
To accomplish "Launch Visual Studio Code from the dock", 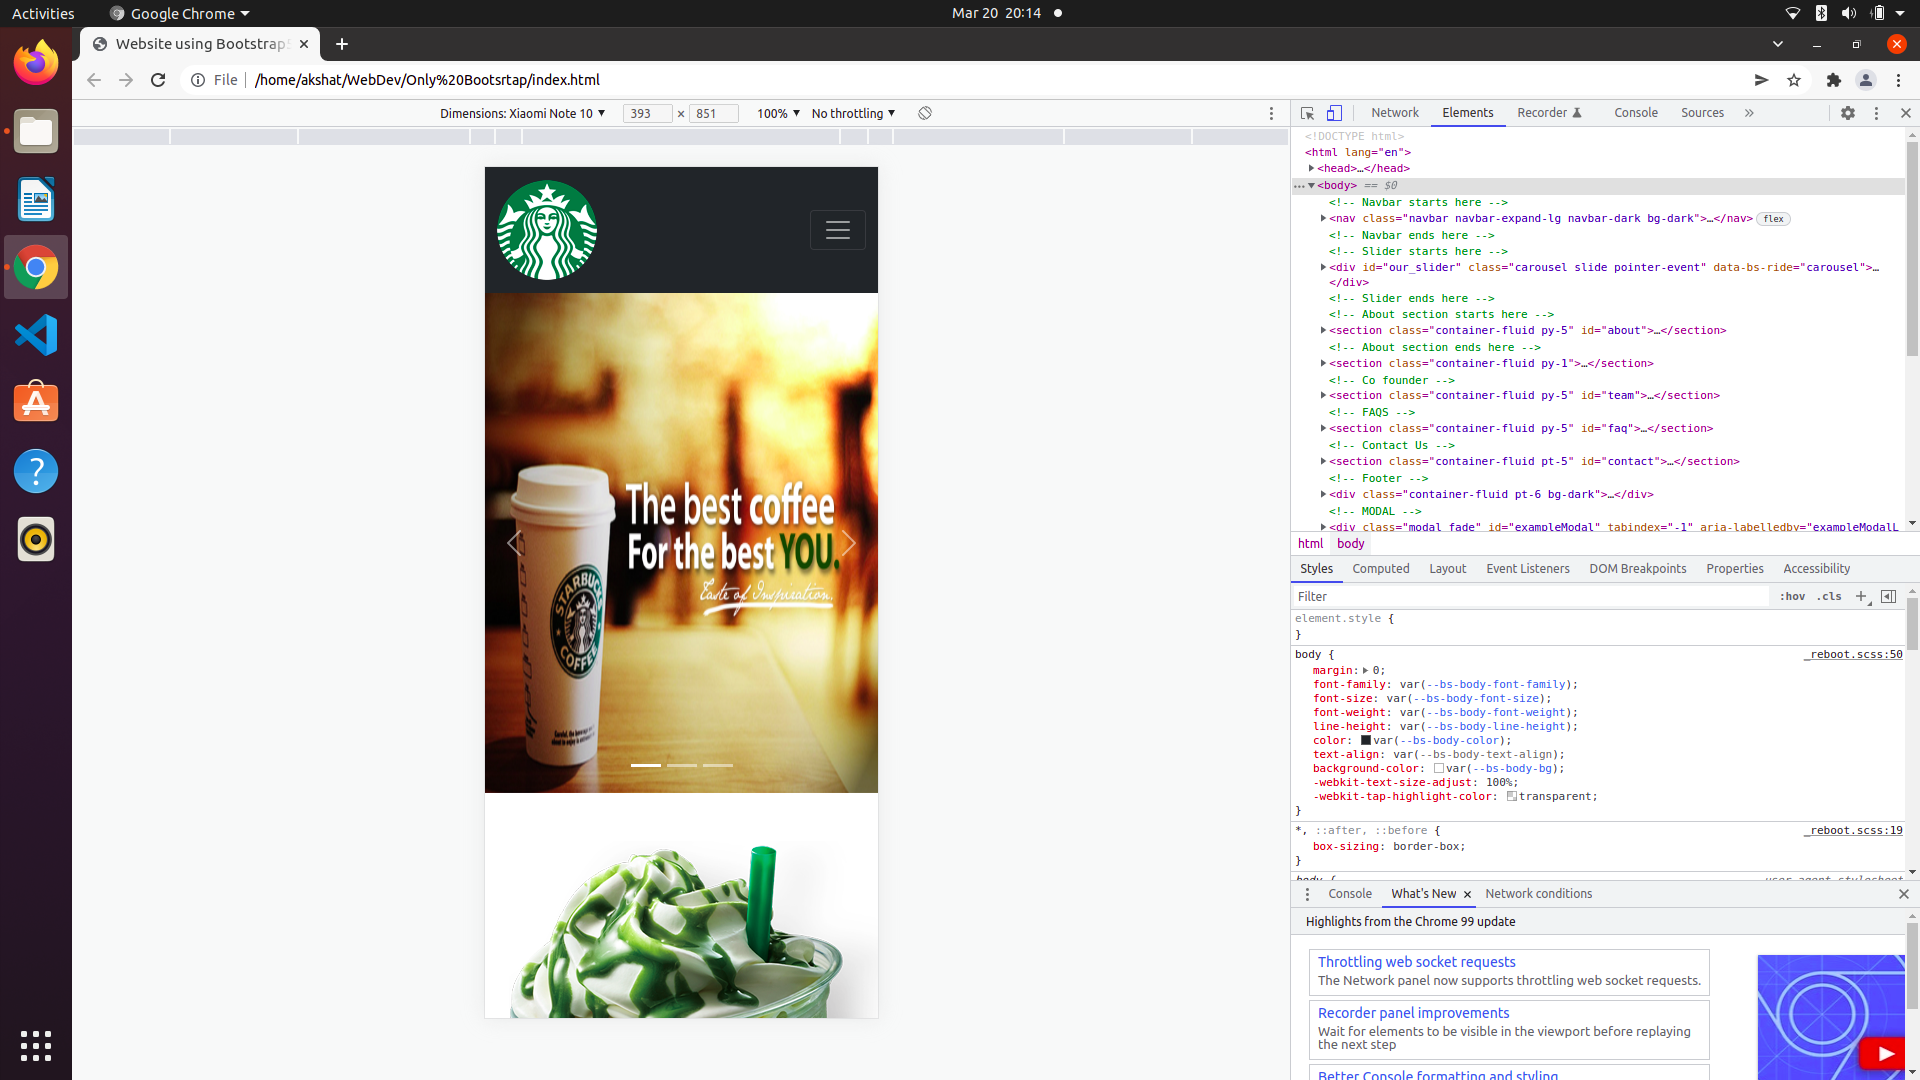I will coord(36,335).
